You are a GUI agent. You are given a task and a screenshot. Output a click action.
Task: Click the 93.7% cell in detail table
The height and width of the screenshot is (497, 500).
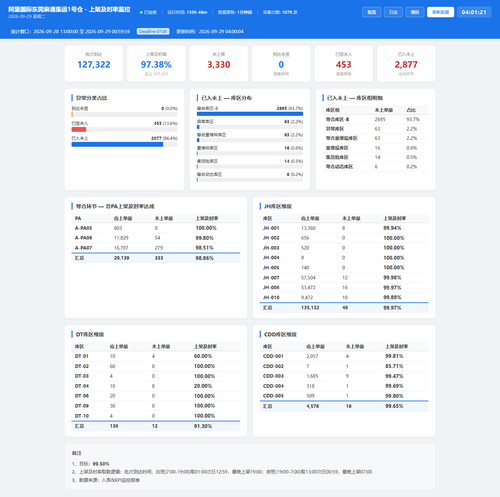(x=413, y=119)
